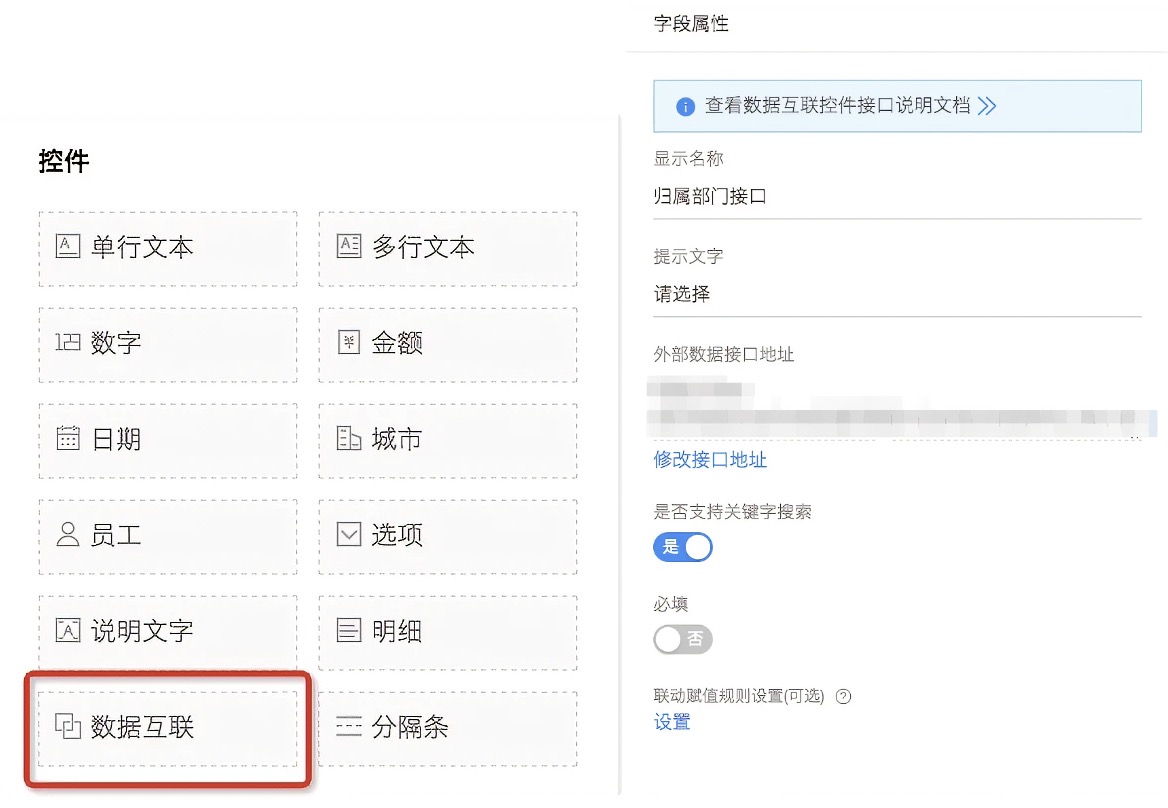Viewport: 1168px width, 808px height.
Task: Click the 修改接口地址 link
Action: pyautogui.click(x=710, y=461)
